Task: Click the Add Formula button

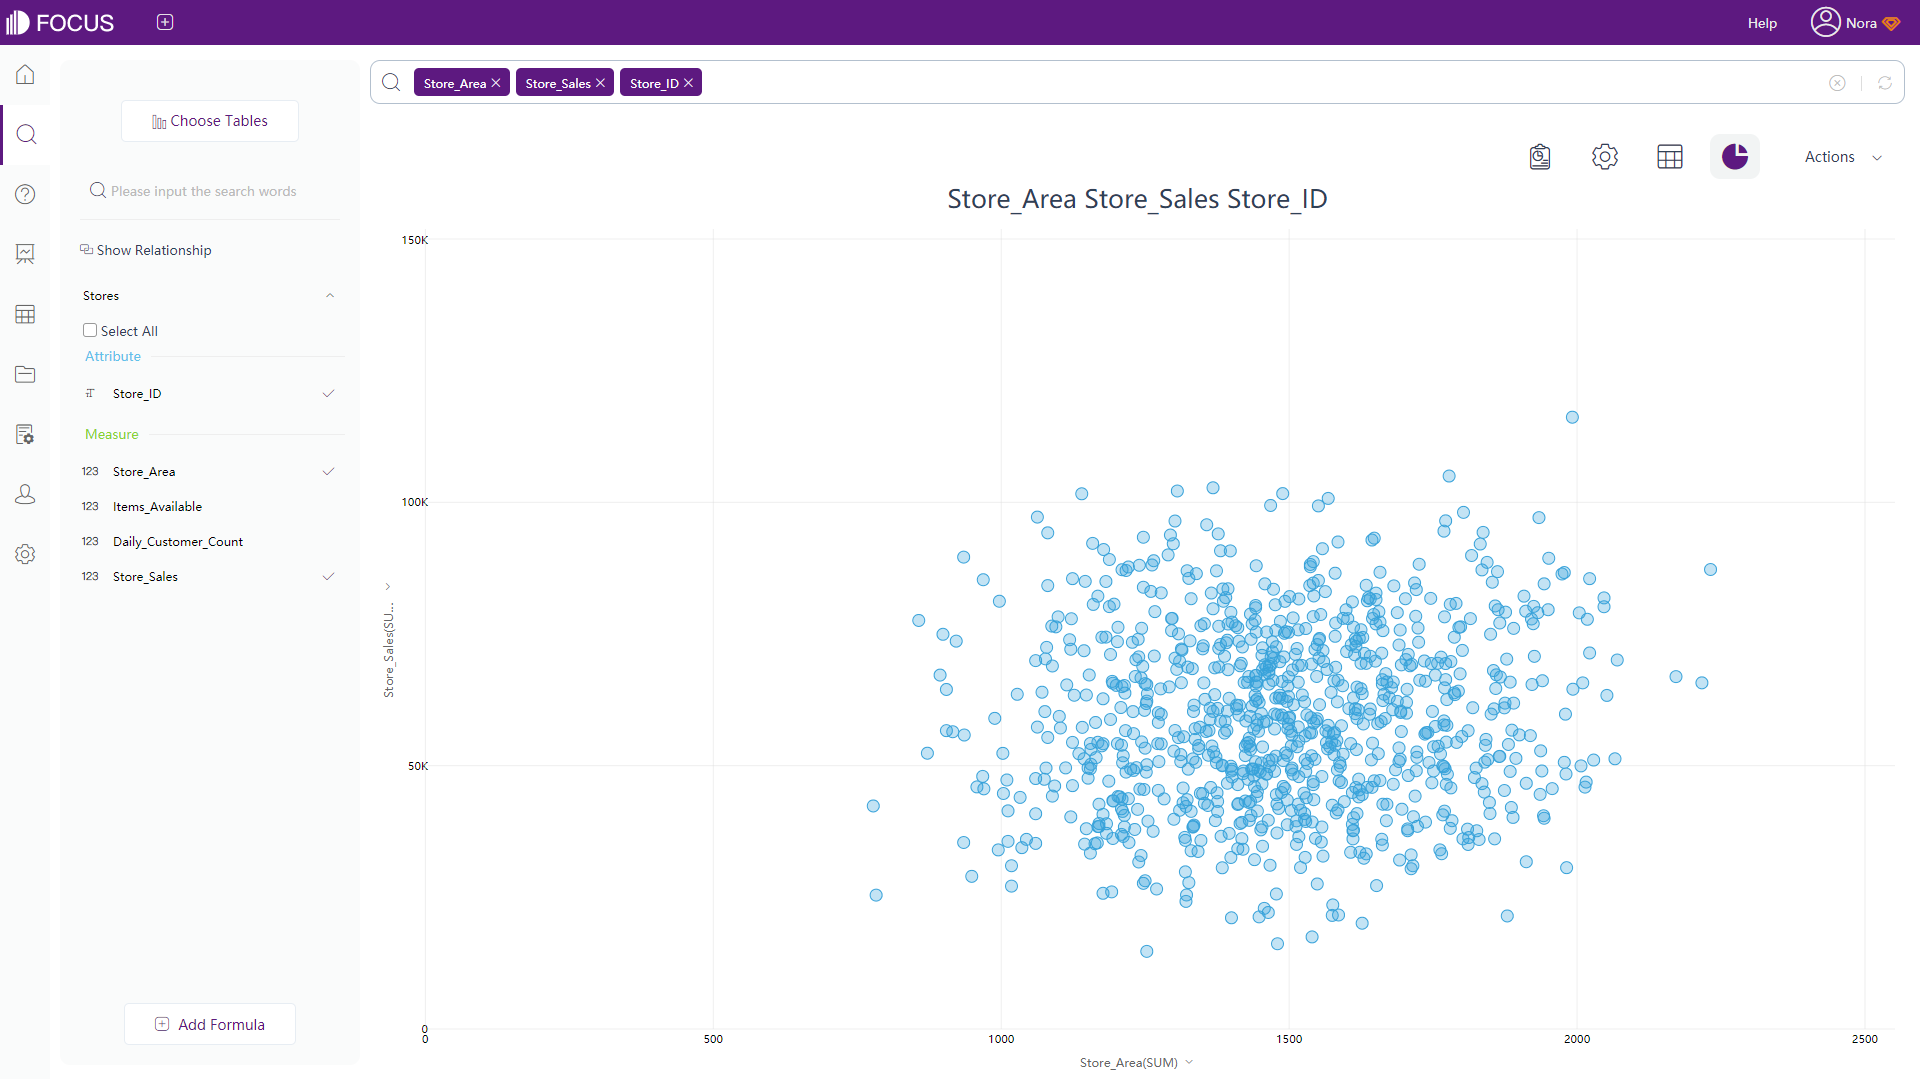Action: point(210,1024)
